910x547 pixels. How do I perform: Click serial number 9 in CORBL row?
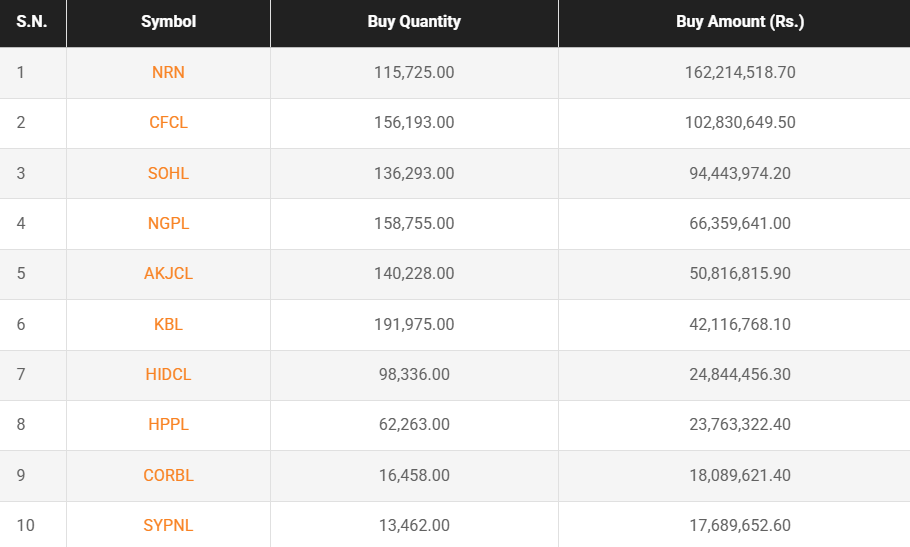pyautogui.click(x=21, y=475)
